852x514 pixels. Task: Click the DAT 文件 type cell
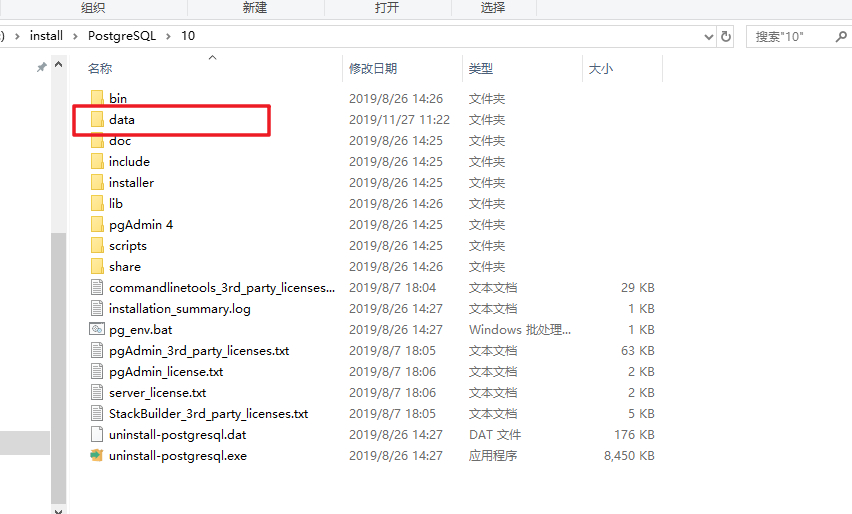tap(495, 435)
